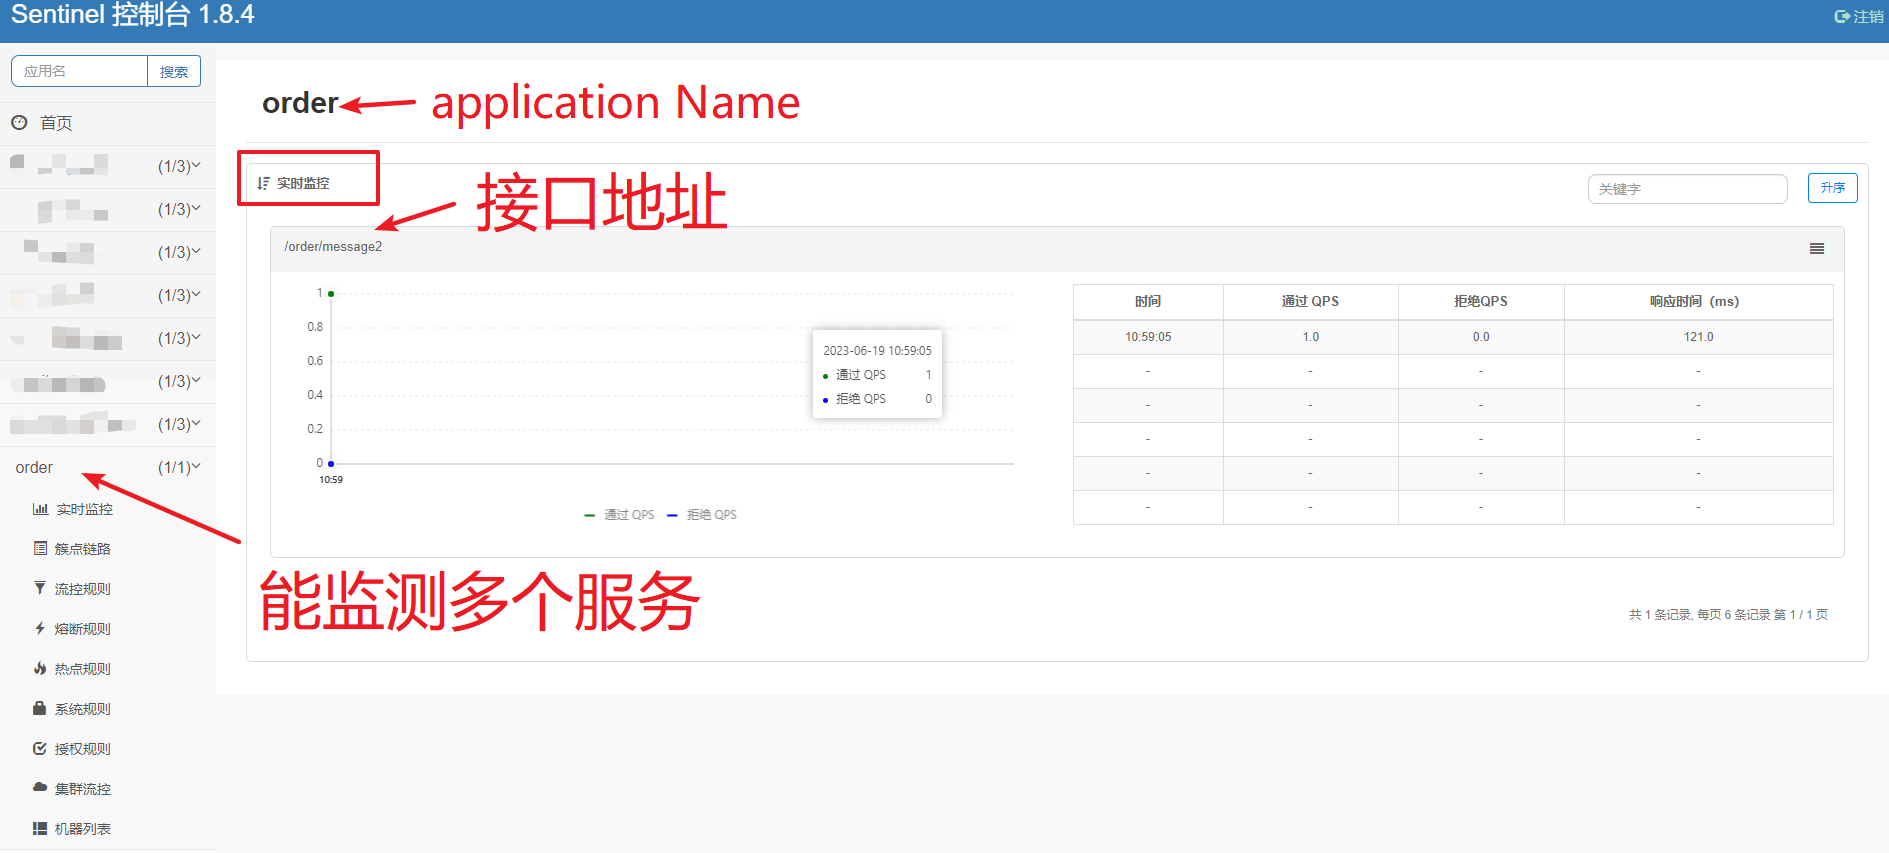The width and height of the screenshot is (1889, 853).
Task: Open 系统规则 in the sidebar
Action: (82, 709)
